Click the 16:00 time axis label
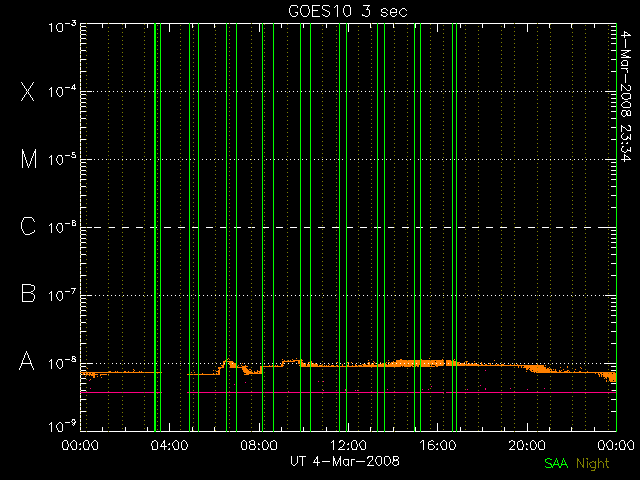The width and height of the screenshot is (640, 480). click(438, 445)
